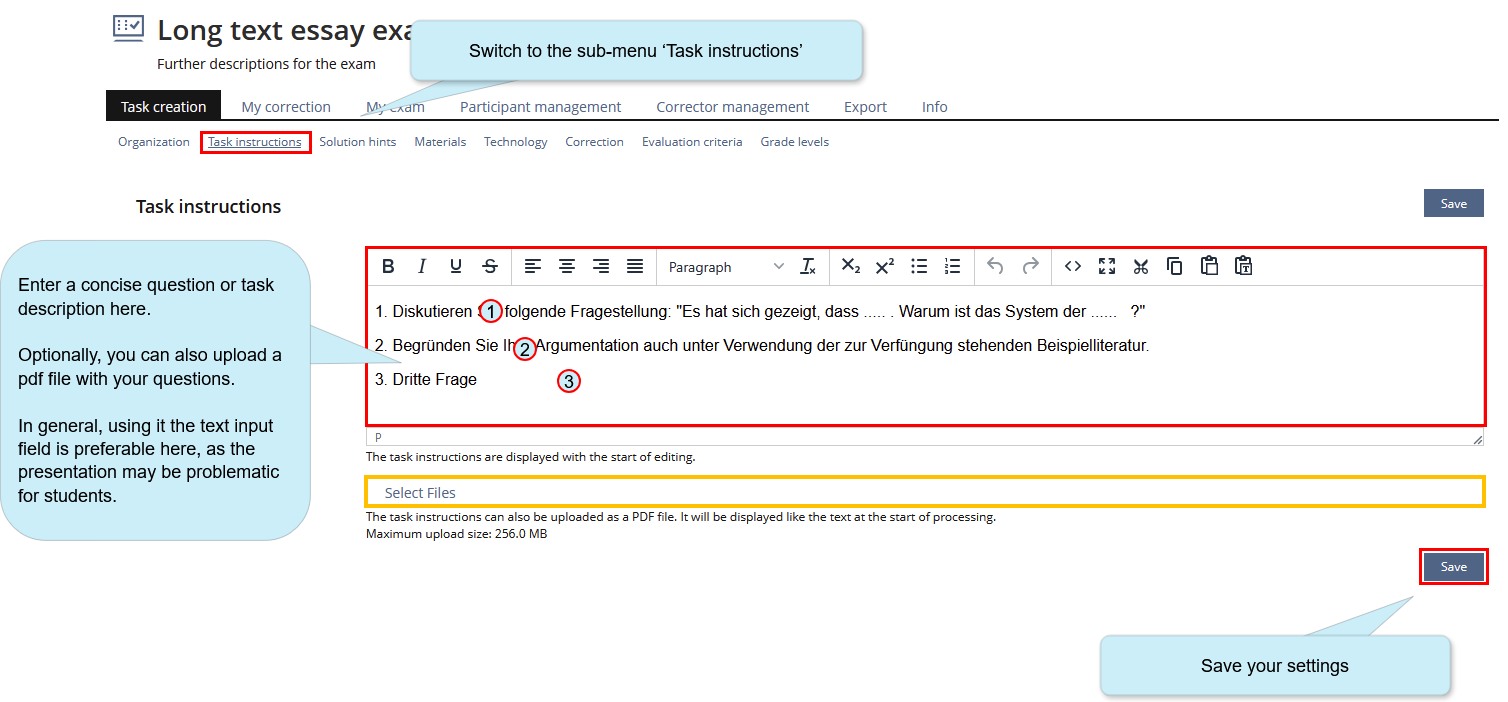Align text to the center
The height and width of the screenshot is (702, 1508).
567,266
